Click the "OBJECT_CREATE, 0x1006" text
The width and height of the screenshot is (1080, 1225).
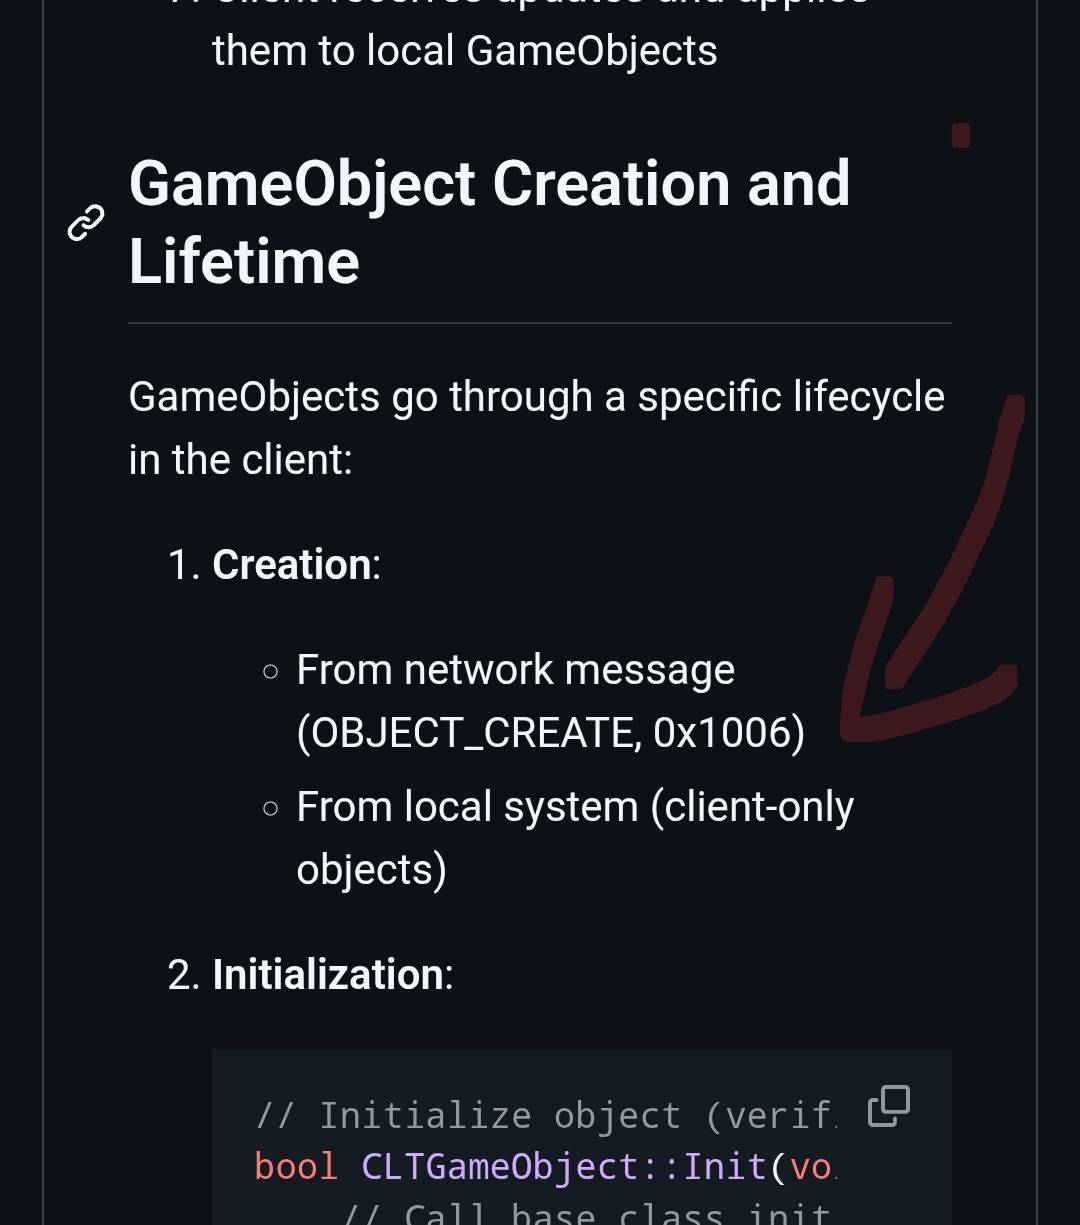tap(550, 733)
